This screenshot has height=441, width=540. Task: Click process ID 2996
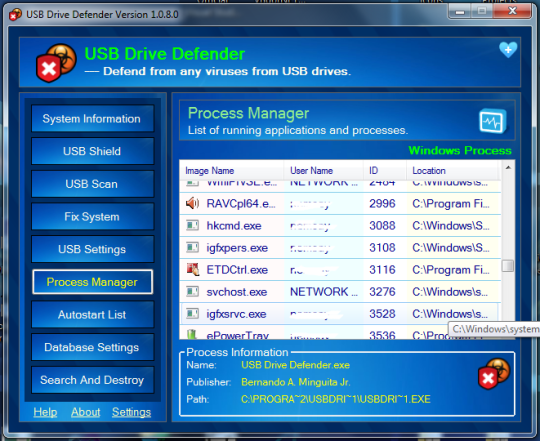382,203
